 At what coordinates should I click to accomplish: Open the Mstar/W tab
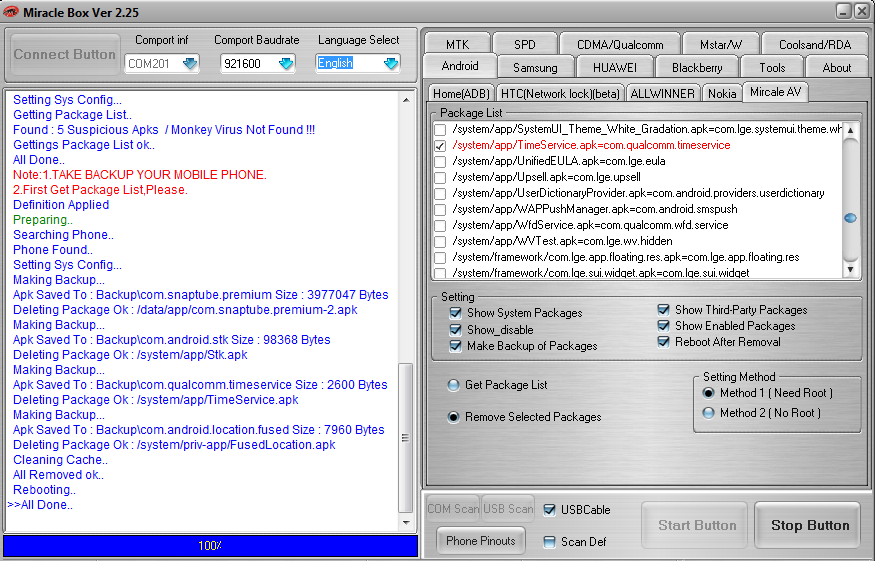pyautogui.click(x=721, y=44)
